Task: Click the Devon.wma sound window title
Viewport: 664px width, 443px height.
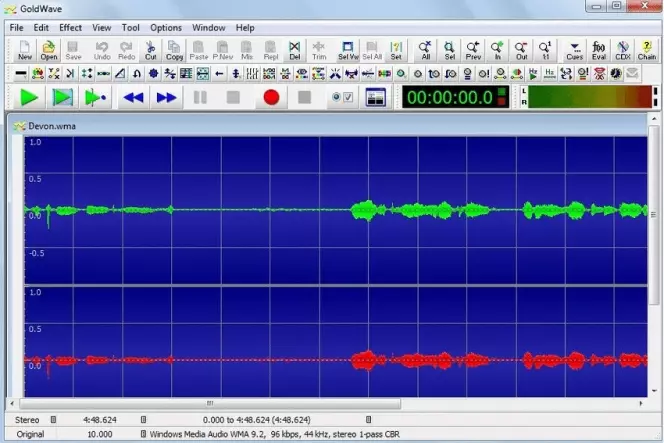Action: (x=52, y=126)
